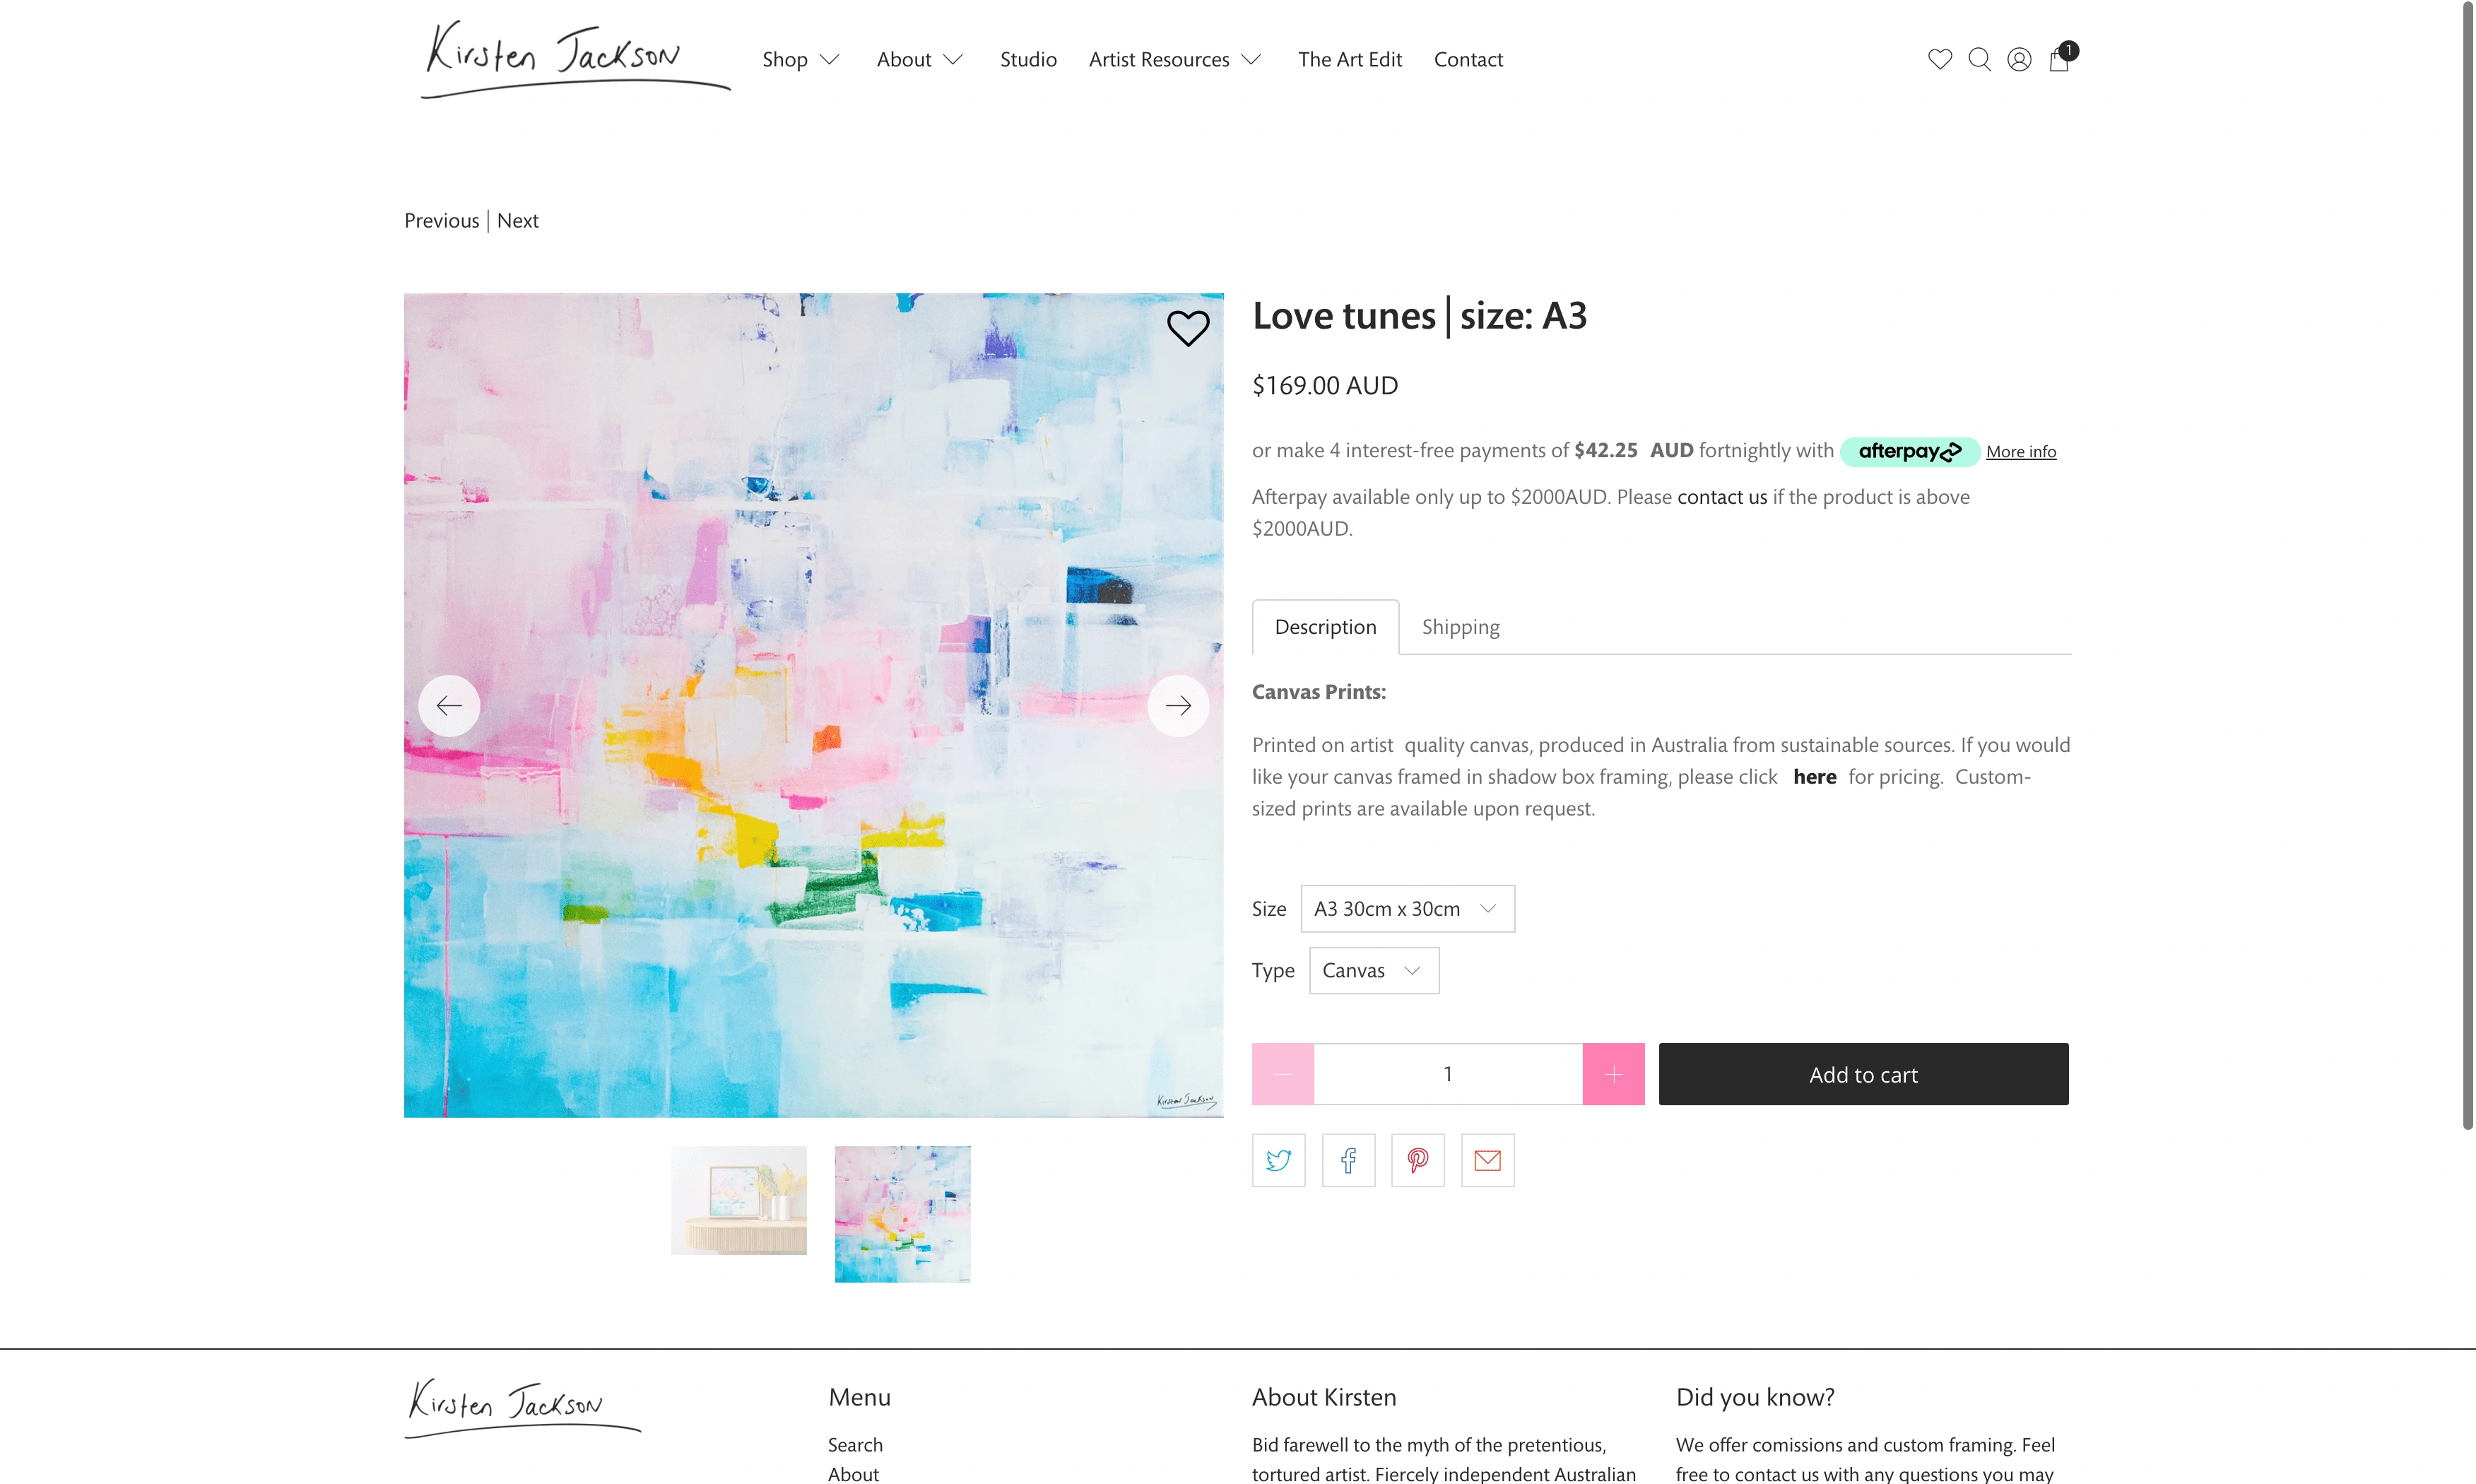Select the framed room mockup thumbnail
The width and height of the screenshot is (2476, 1484).
(x=738, y=1201)
